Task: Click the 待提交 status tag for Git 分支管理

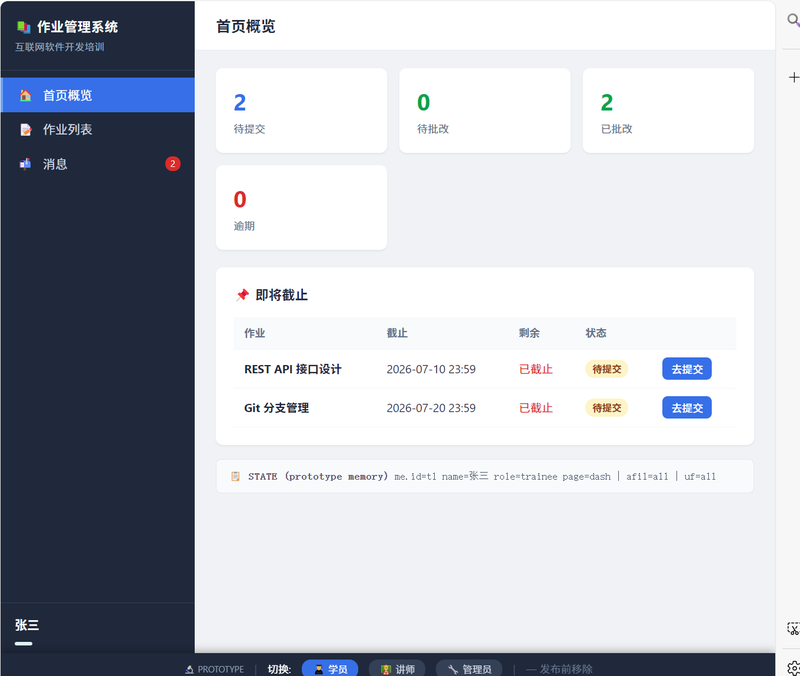Action: pyautogui.click(x=607, y=408)
